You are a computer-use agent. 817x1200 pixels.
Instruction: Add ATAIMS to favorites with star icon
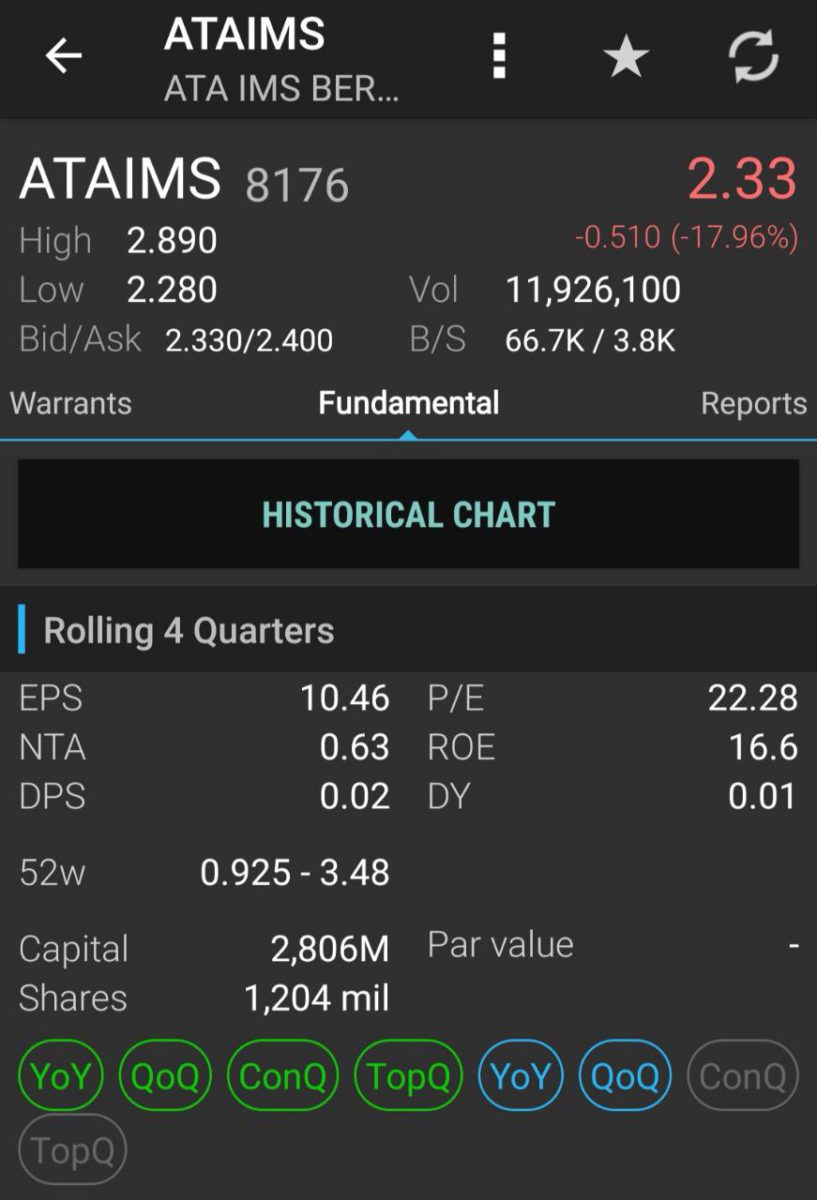point(627,56)
